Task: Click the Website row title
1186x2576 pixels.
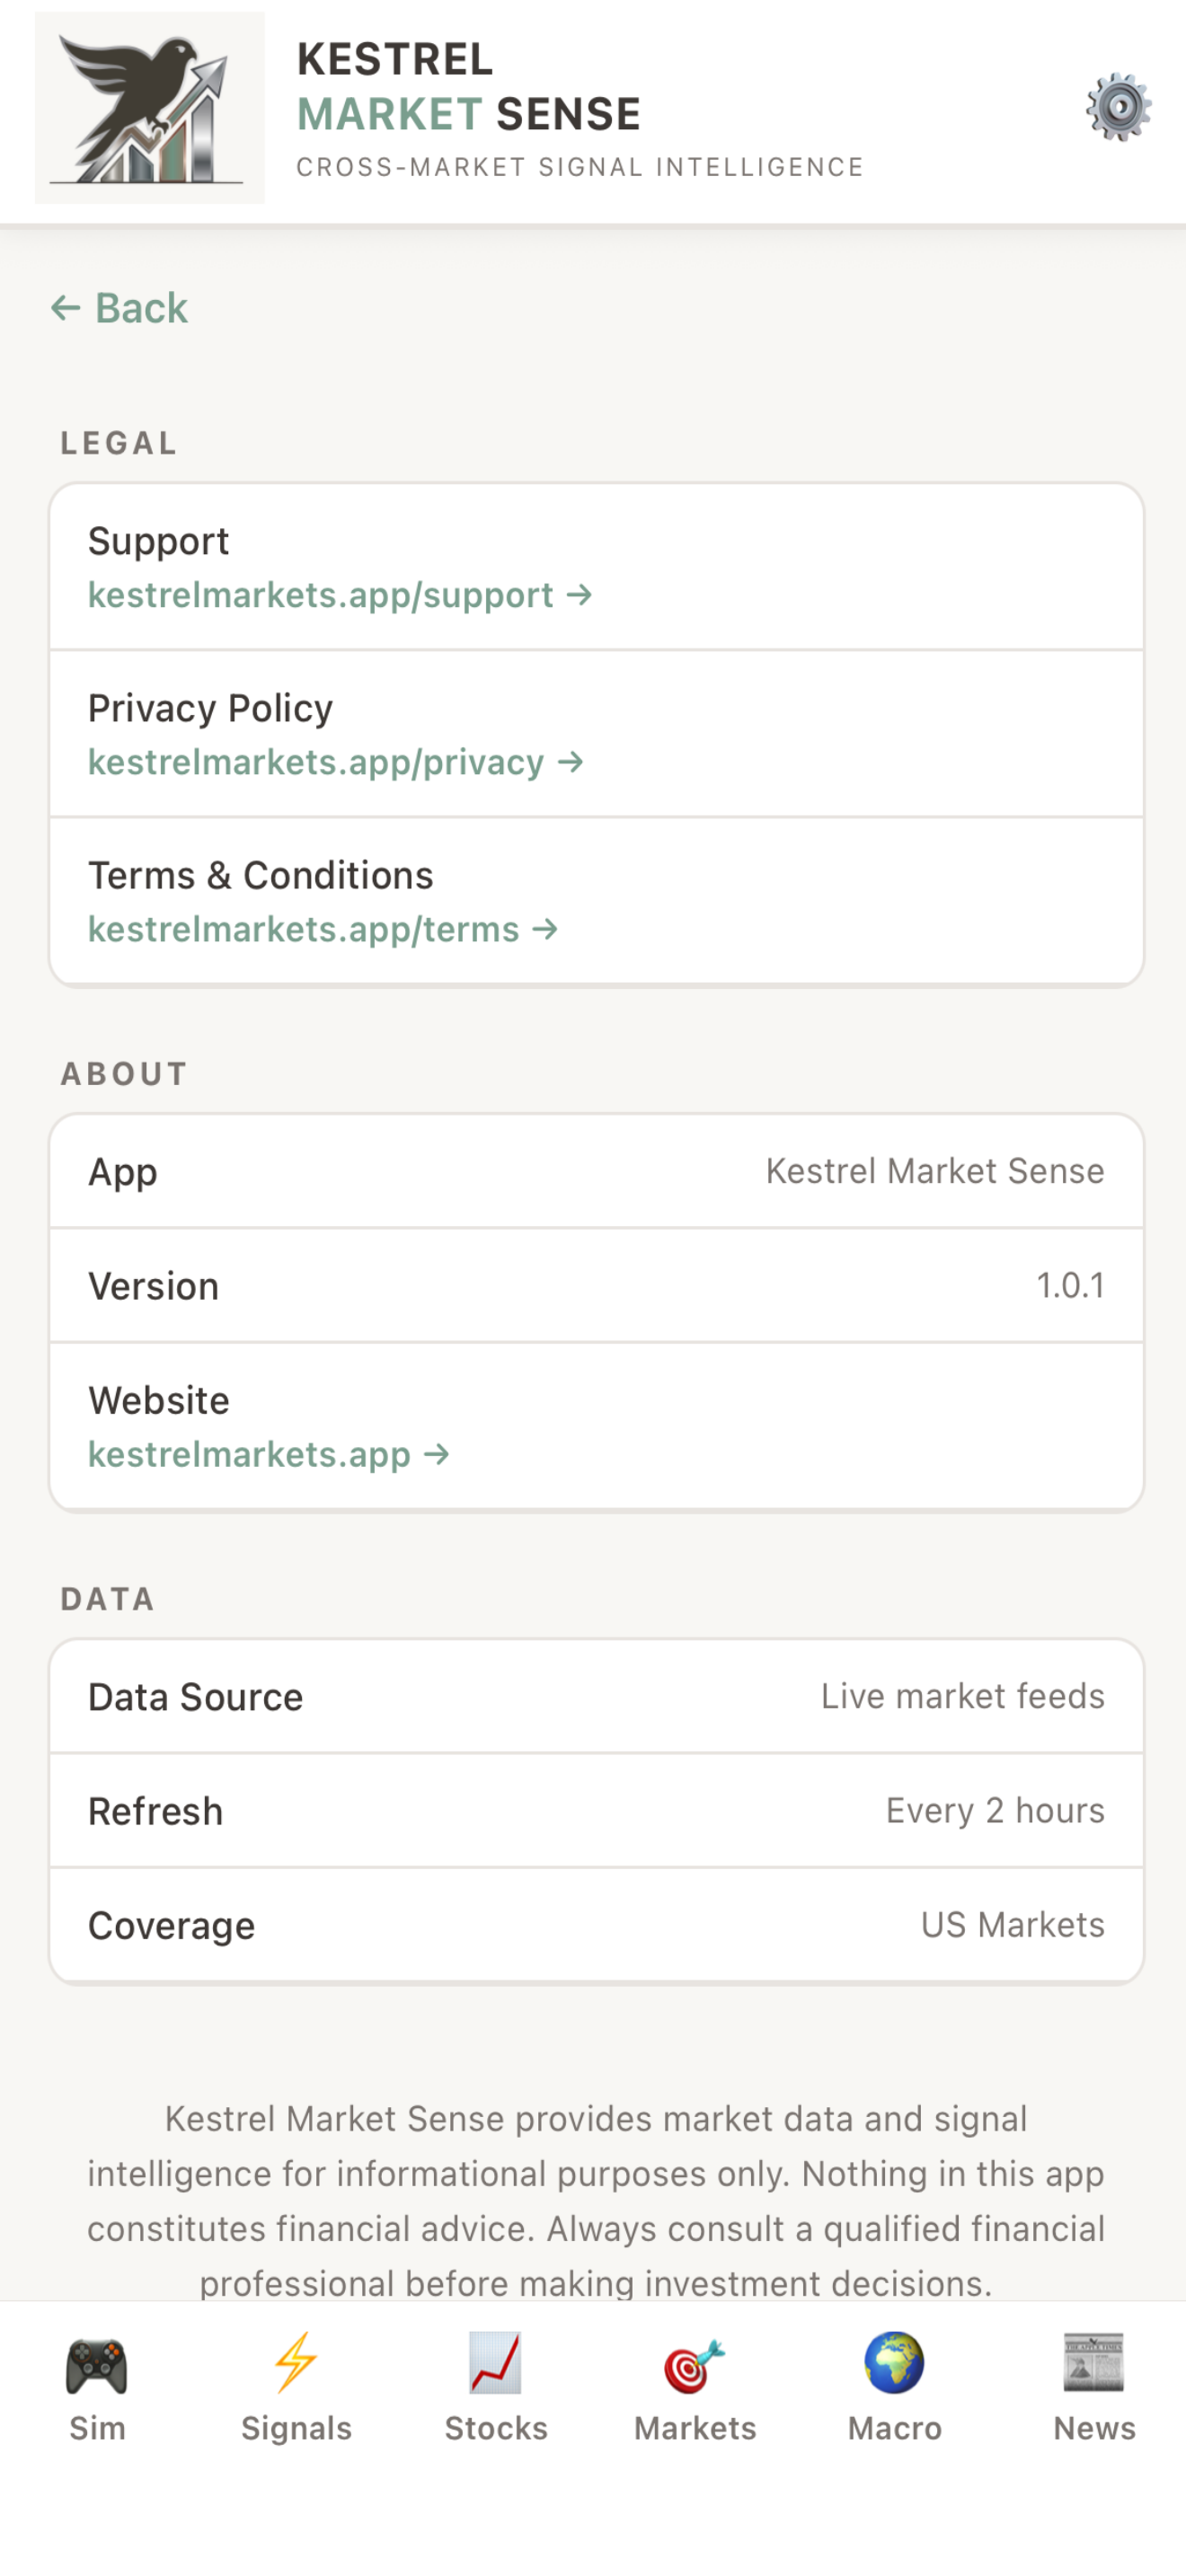Action: pyautogui.click(x=158, y=1400)
